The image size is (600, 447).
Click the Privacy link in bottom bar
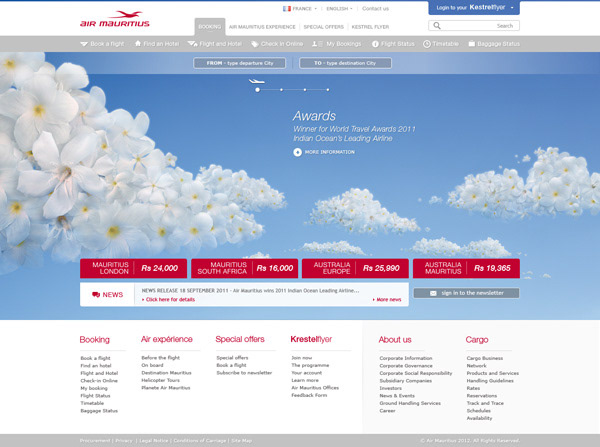pos(124,441)
